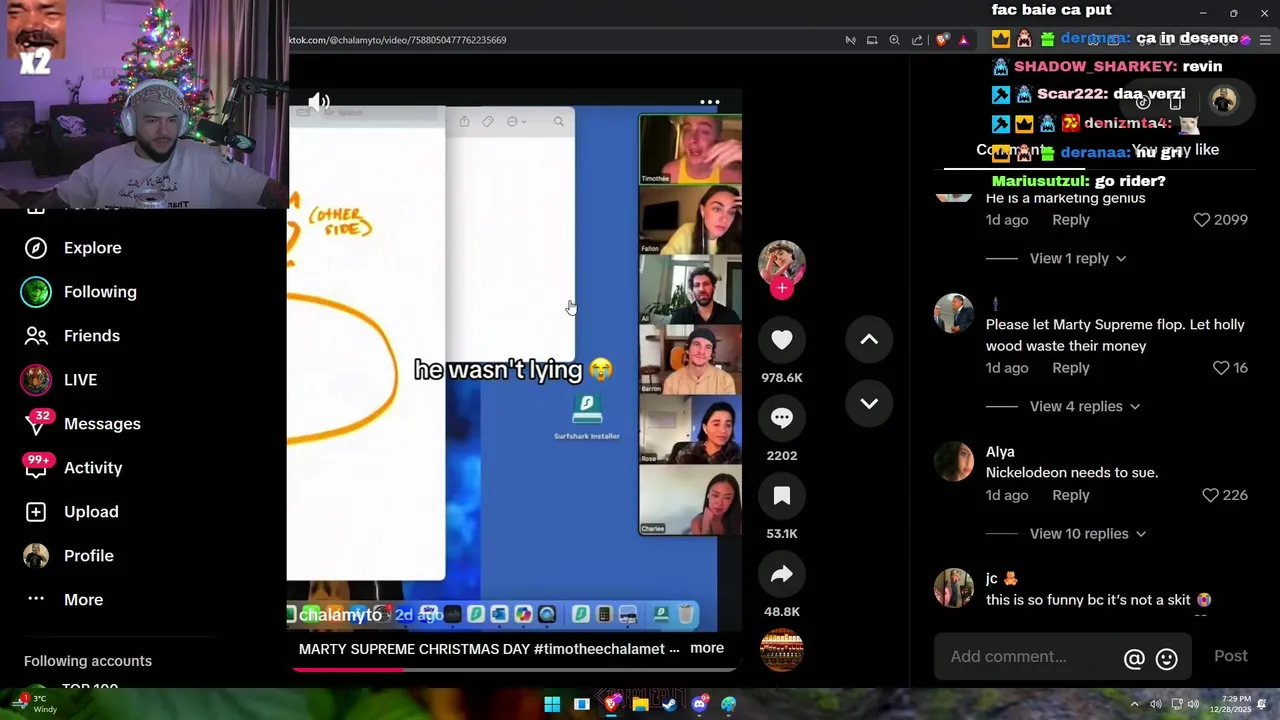Open the Friends section

point(91,336)
